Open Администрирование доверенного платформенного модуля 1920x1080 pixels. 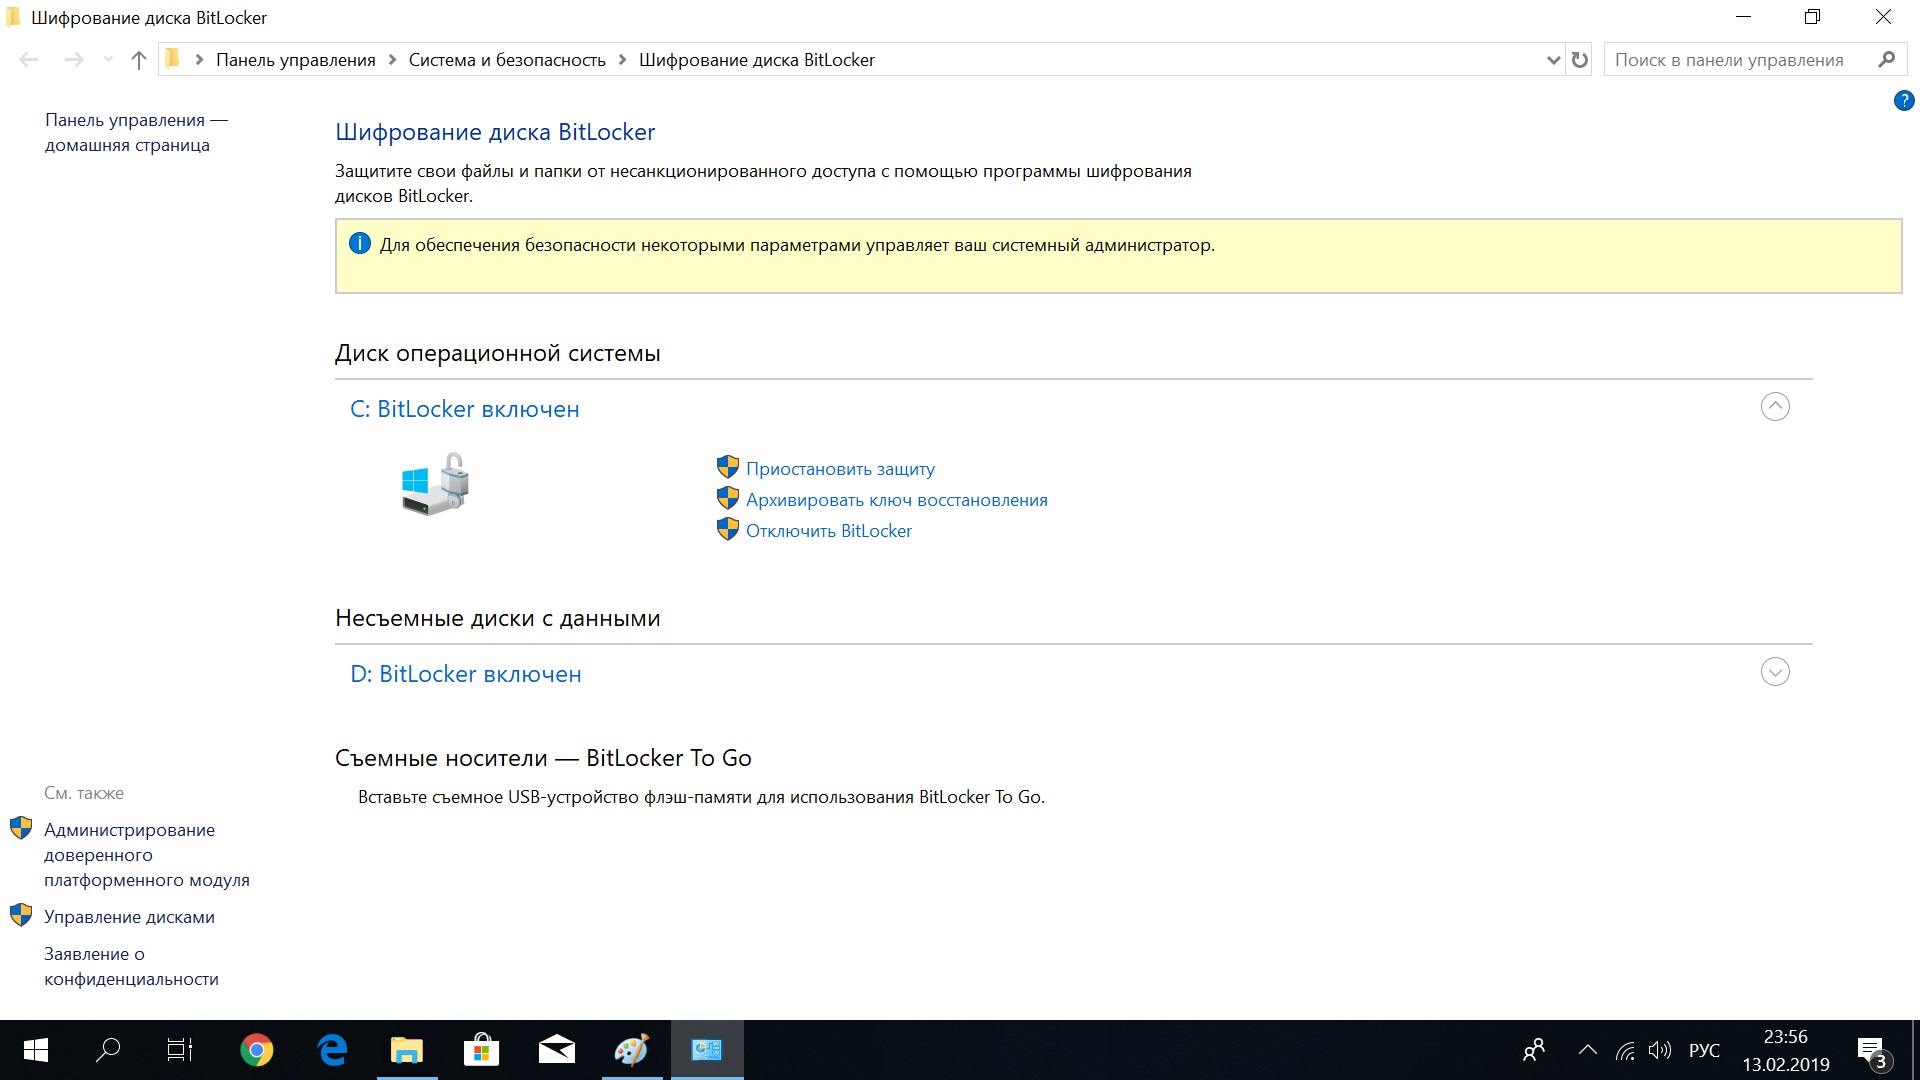pos(147,855)
